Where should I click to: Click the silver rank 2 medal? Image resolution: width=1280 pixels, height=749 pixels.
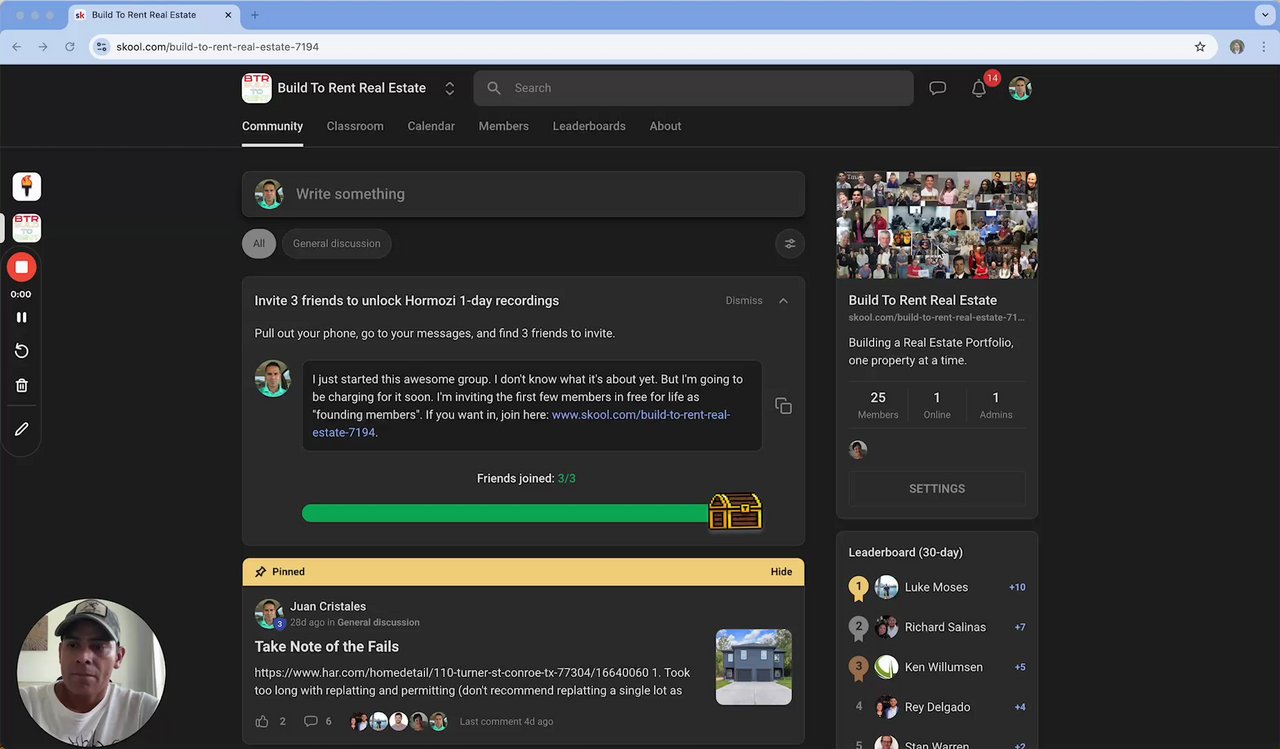[x=858, y=628]
